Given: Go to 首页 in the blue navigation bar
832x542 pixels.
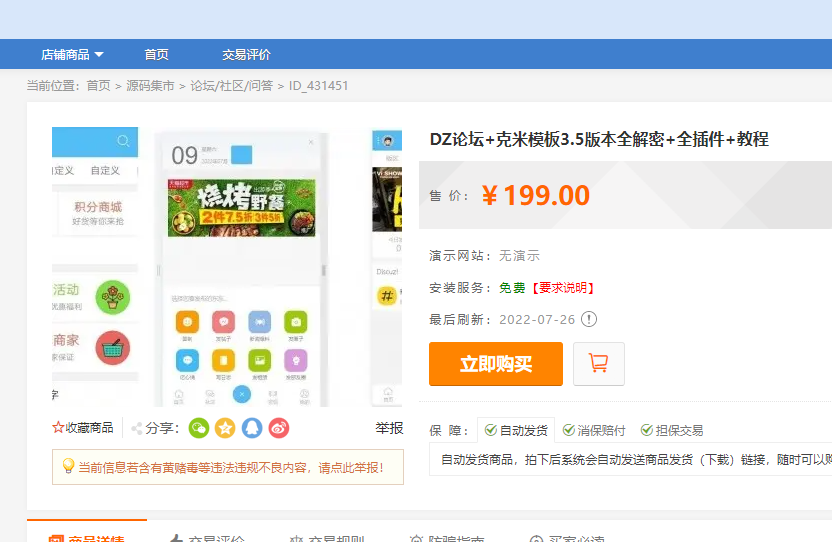Looking at the screenshot, I should pyautogui.click(x=156, y=54).
